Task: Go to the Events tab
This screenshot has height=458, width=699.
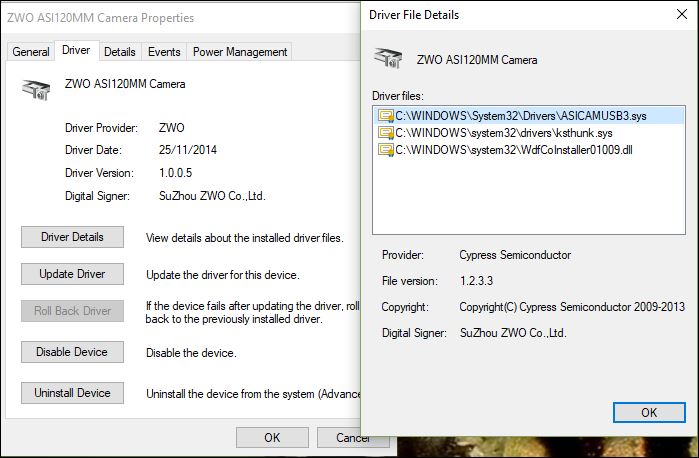Action: (164, 52)
